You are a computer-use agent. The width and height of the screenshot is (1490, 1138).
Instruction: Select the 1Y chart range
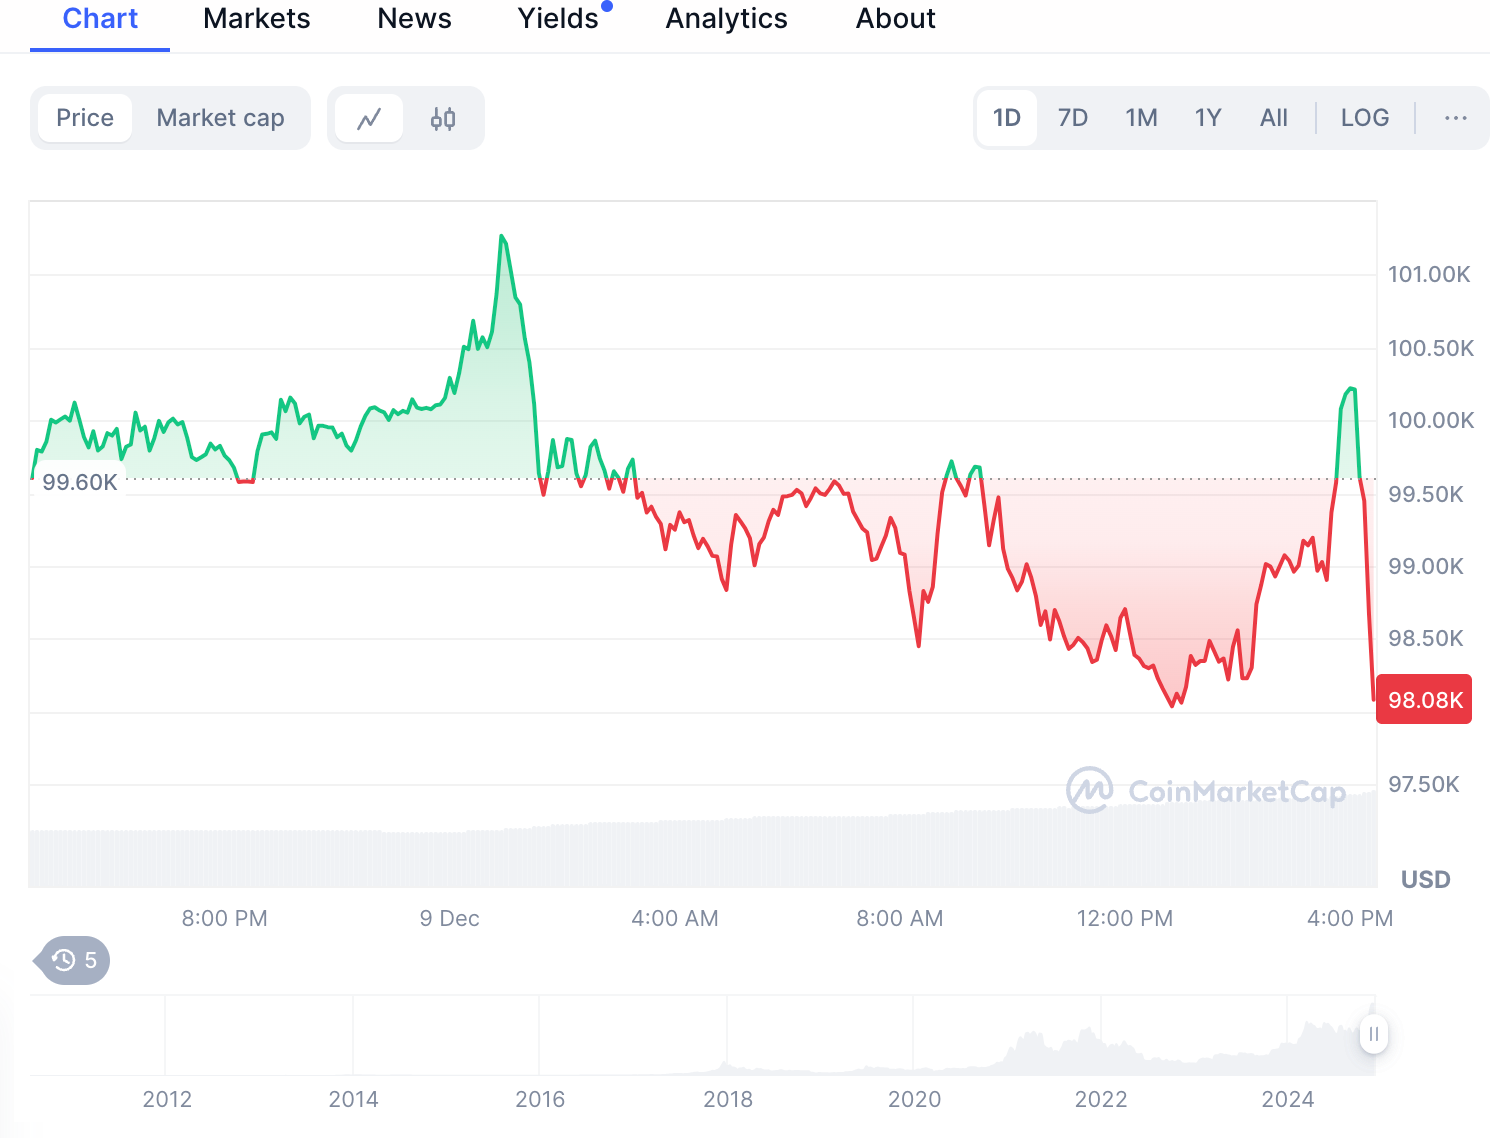1208,118
